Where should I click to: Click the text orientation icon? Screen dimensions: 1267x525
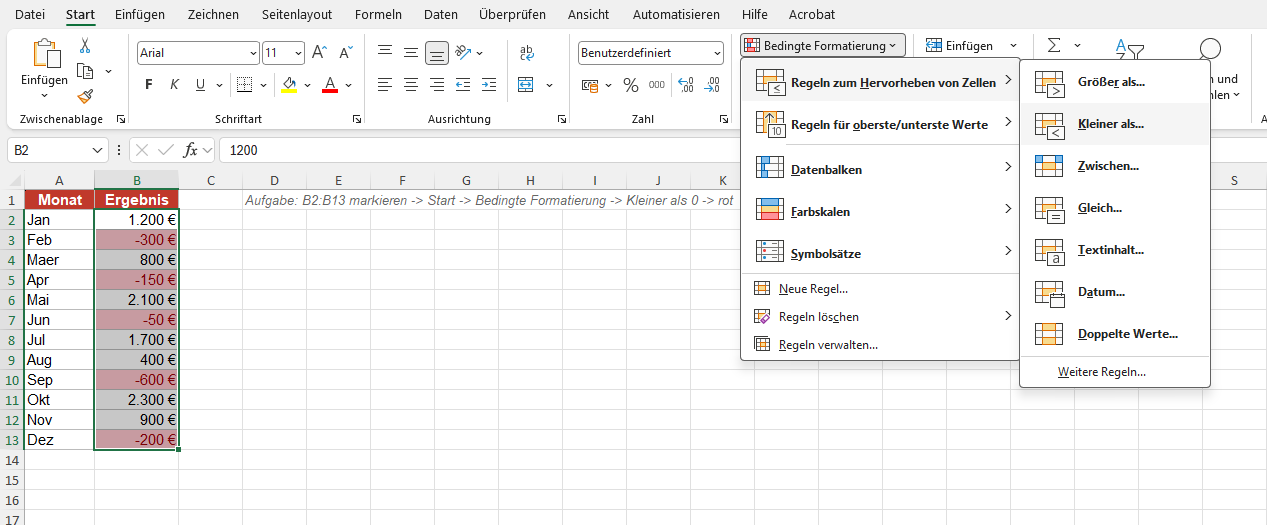pos(463,53)
